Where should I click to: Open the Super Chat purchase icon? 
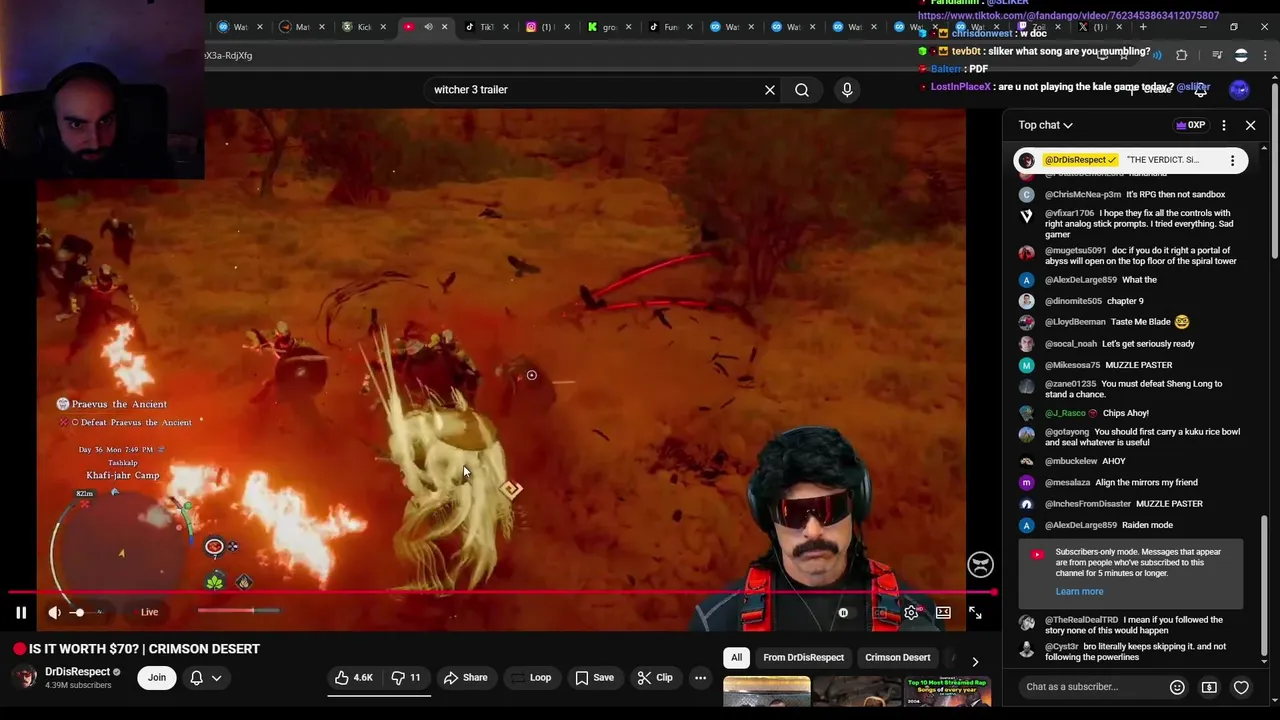1209,687
